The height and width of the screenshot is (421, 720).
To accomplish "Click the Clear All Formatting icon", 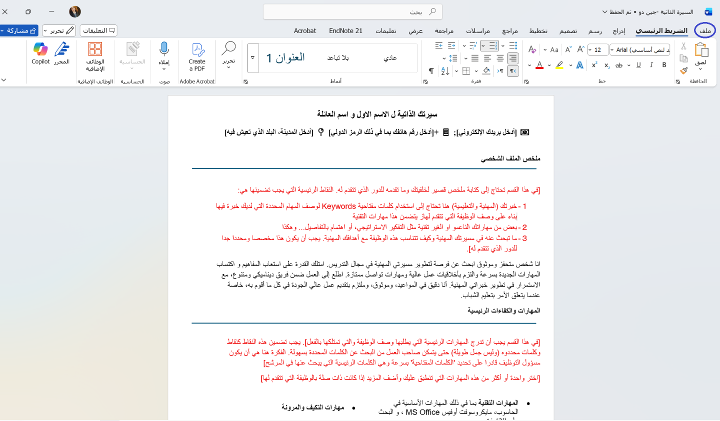I will pos(532,49).
